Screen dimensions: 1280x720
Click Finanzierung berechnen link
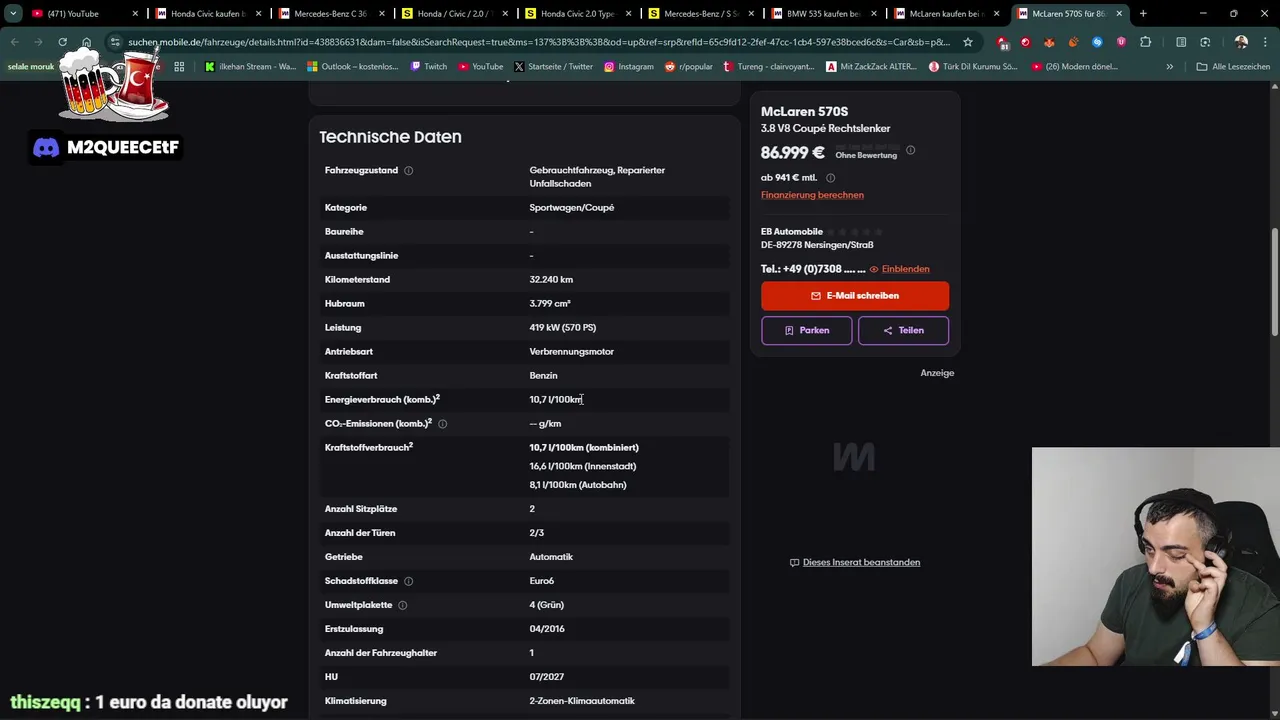tap(812, 195)
